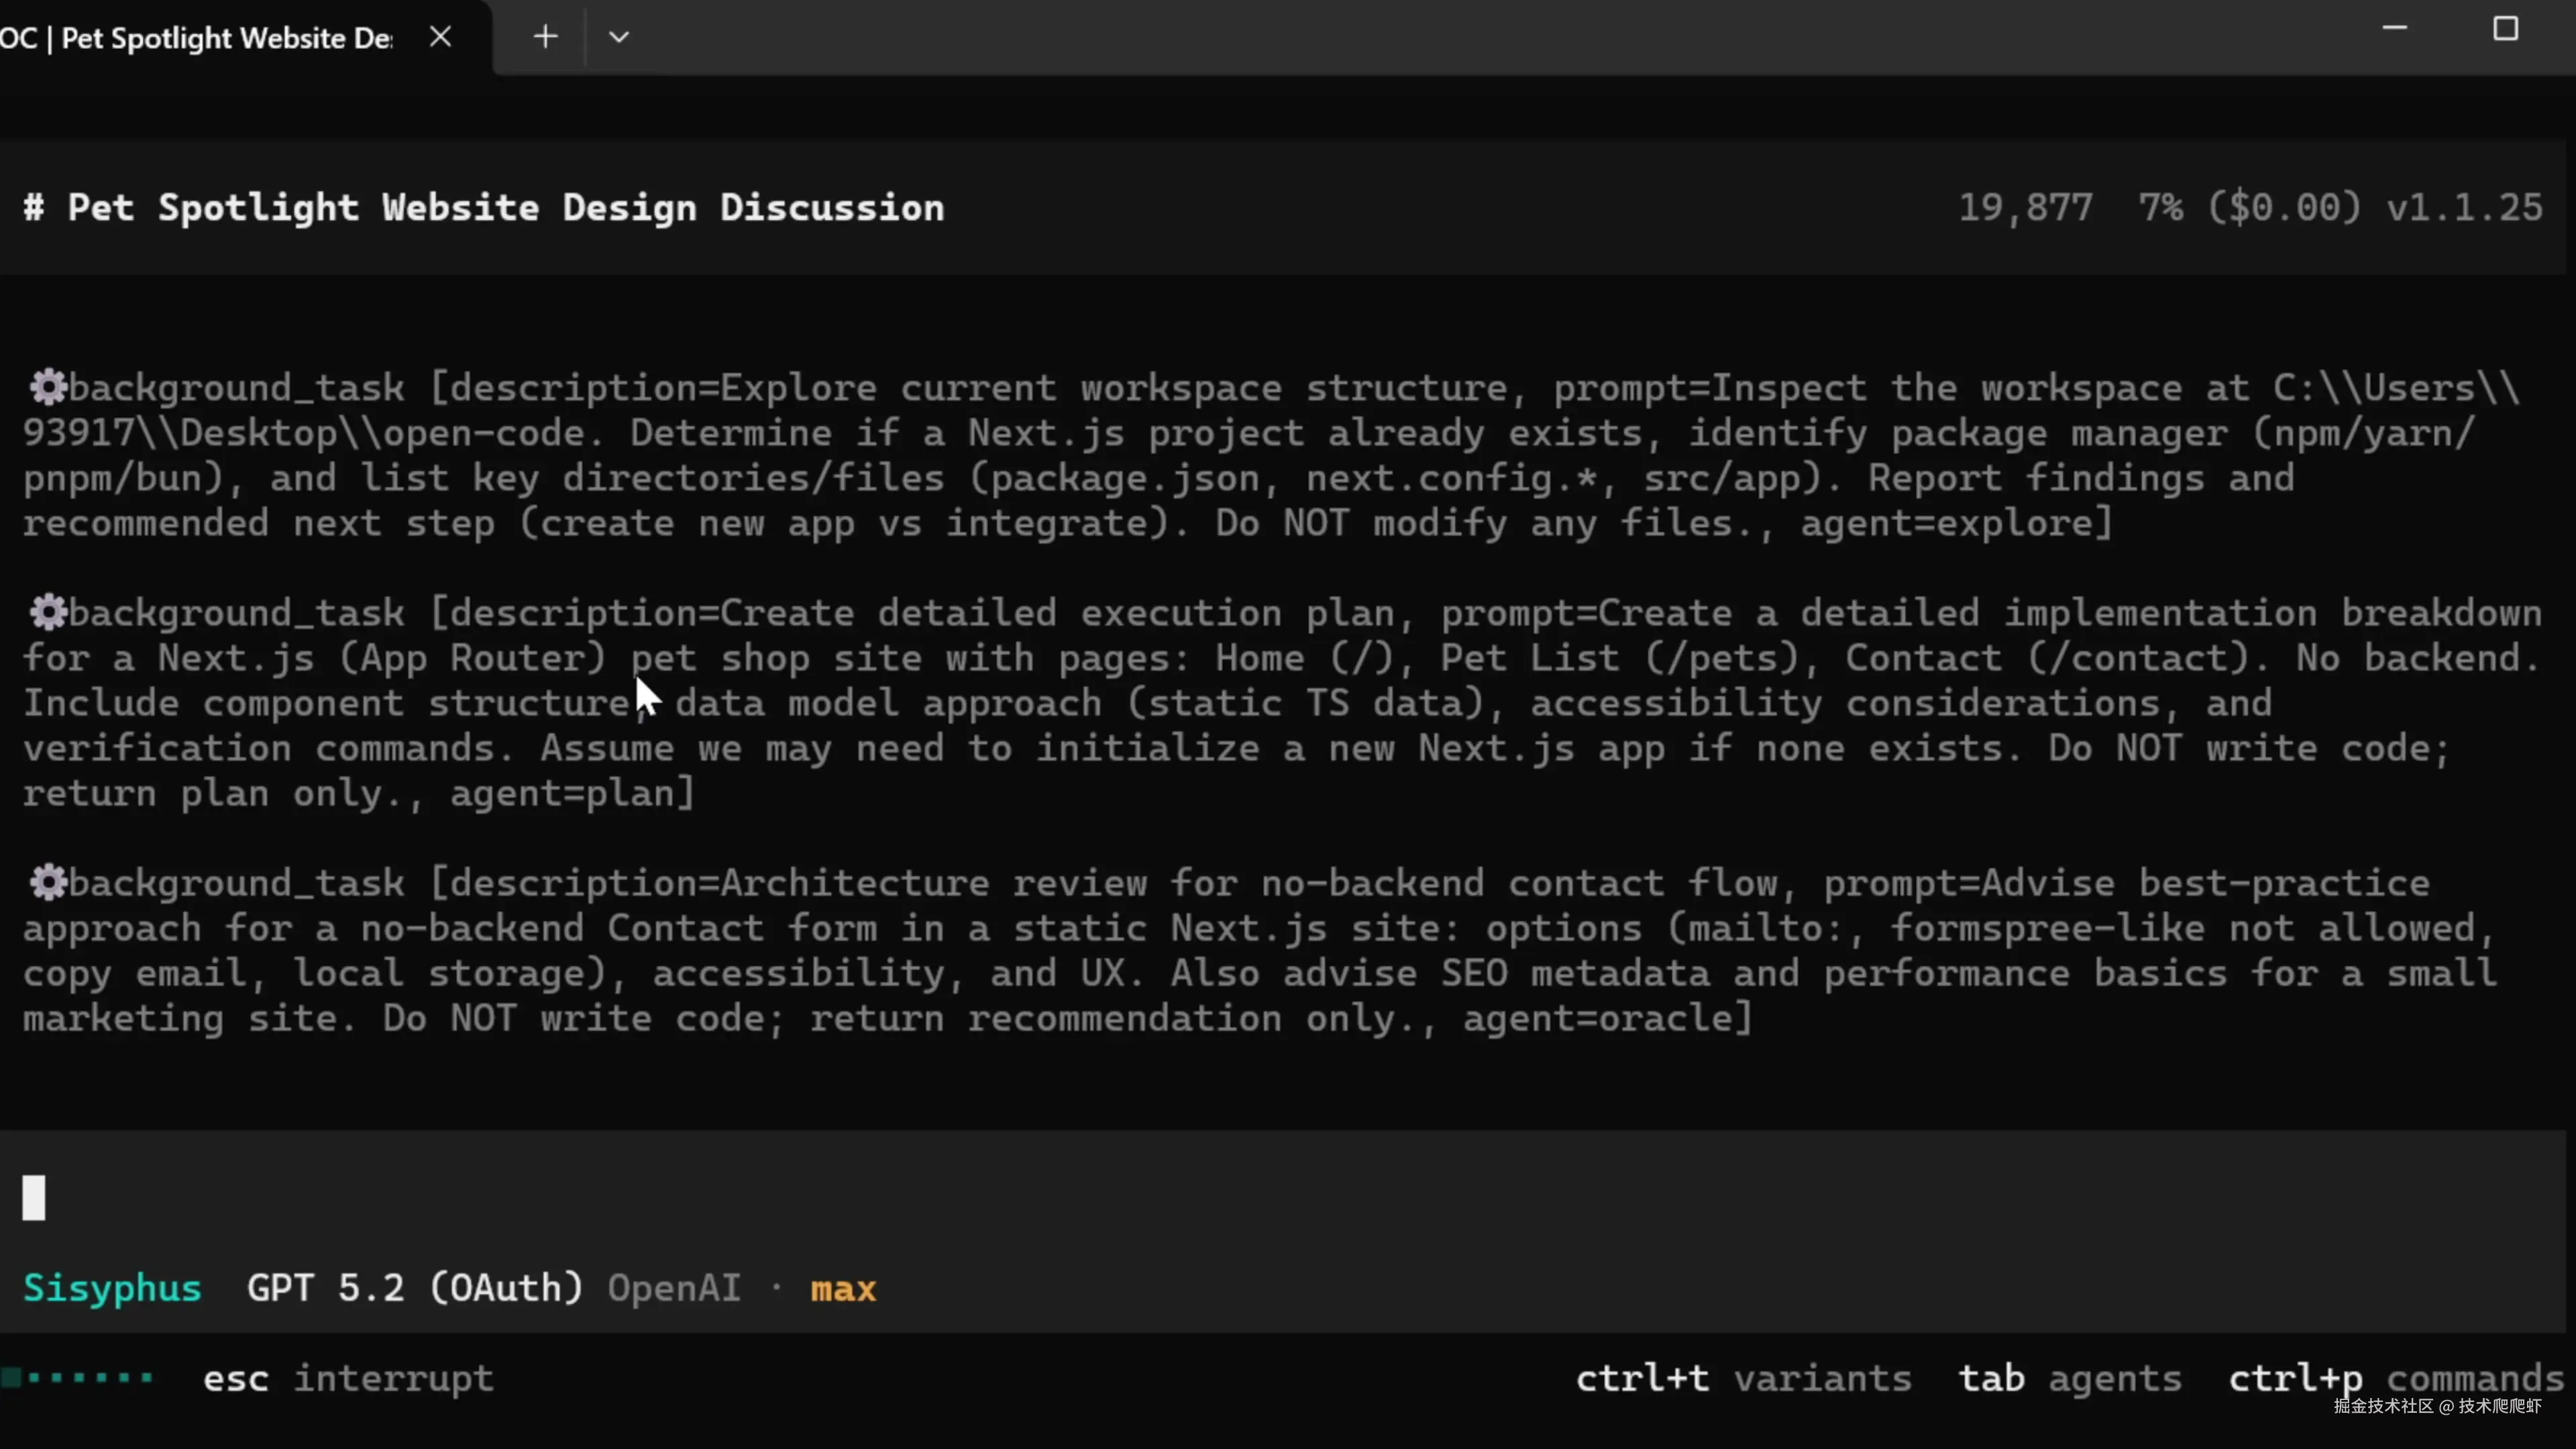The image size is (2576, 1449).
Task: Click the esc interrupt hint
Action: click(x=348, y=1379)
